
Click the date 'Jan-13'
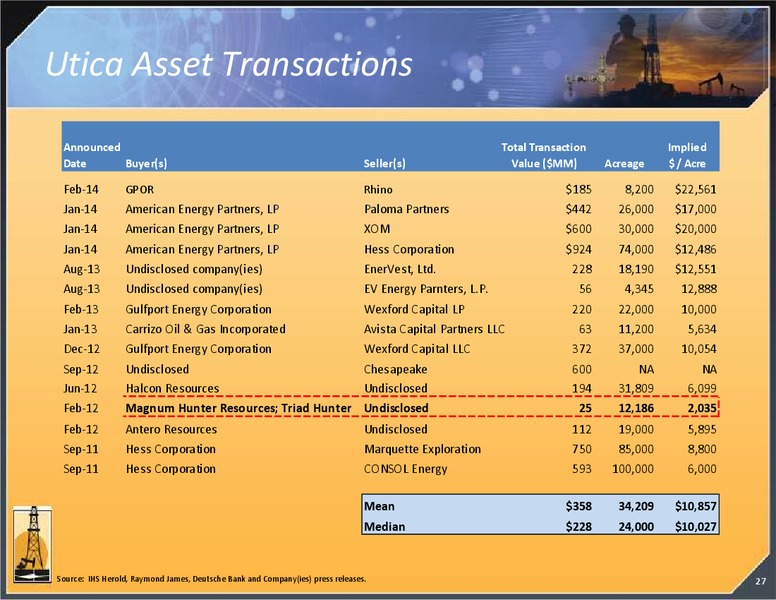80,329
